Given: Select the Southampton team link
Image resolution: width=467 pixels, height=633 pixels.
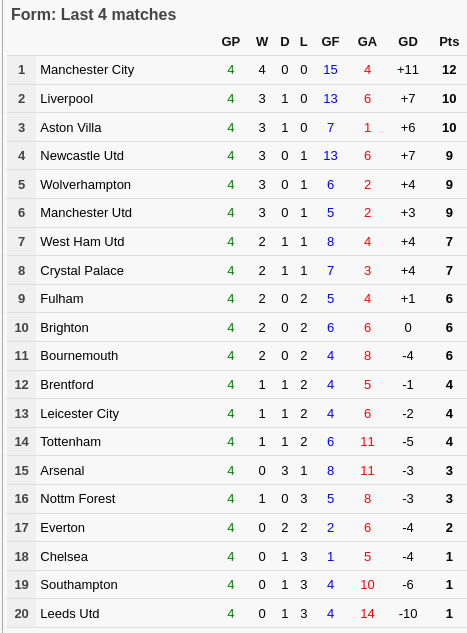Looking at the screenshot, I should pos(79,585).
